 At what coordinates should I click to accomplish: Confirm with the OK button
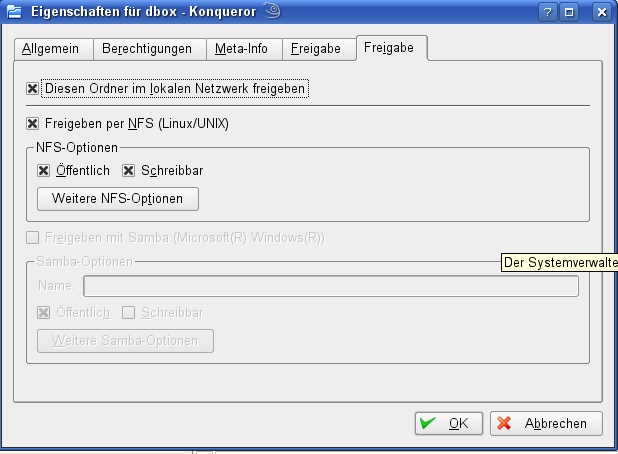pos(449,423)
